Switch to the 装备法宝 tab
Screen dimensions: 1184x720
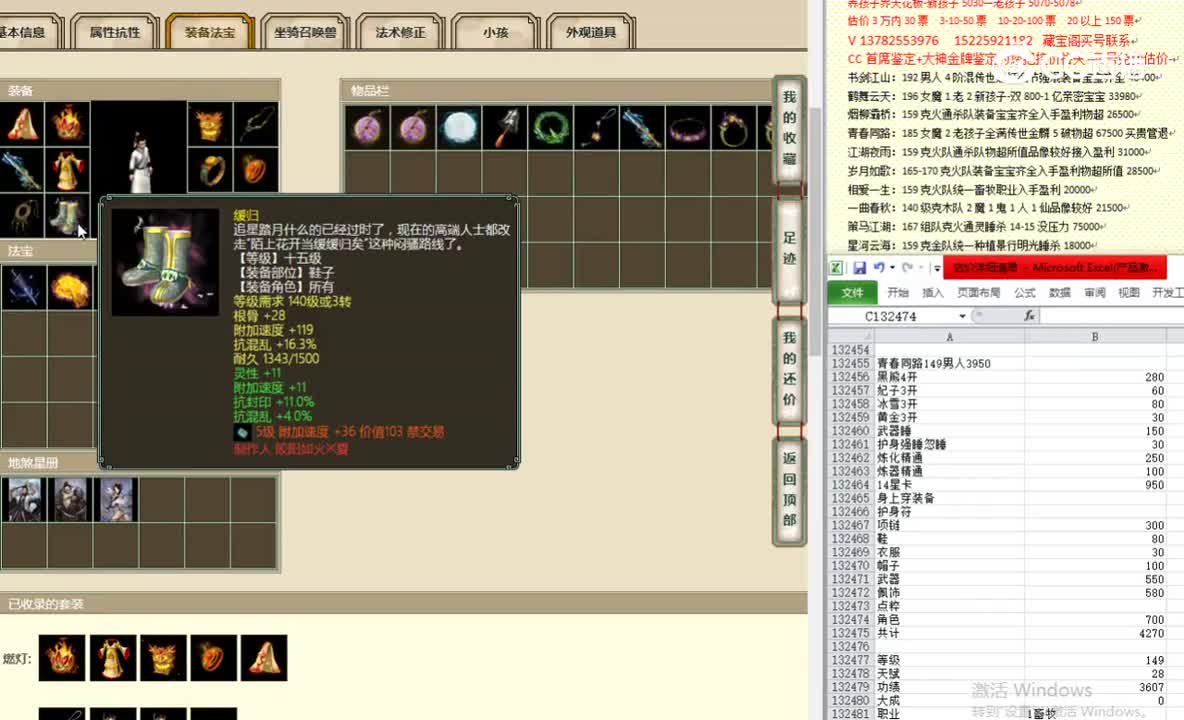pyautogui.click(x=210, y=32)
